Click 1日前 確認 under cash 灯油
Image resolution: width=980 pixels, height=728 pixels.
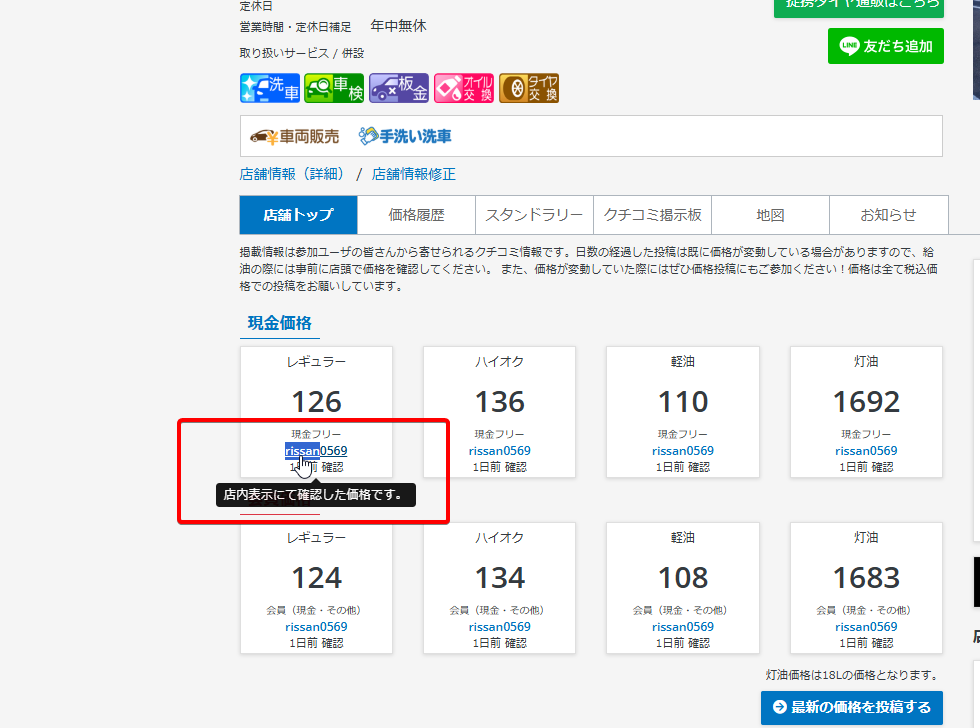(866, 467)
